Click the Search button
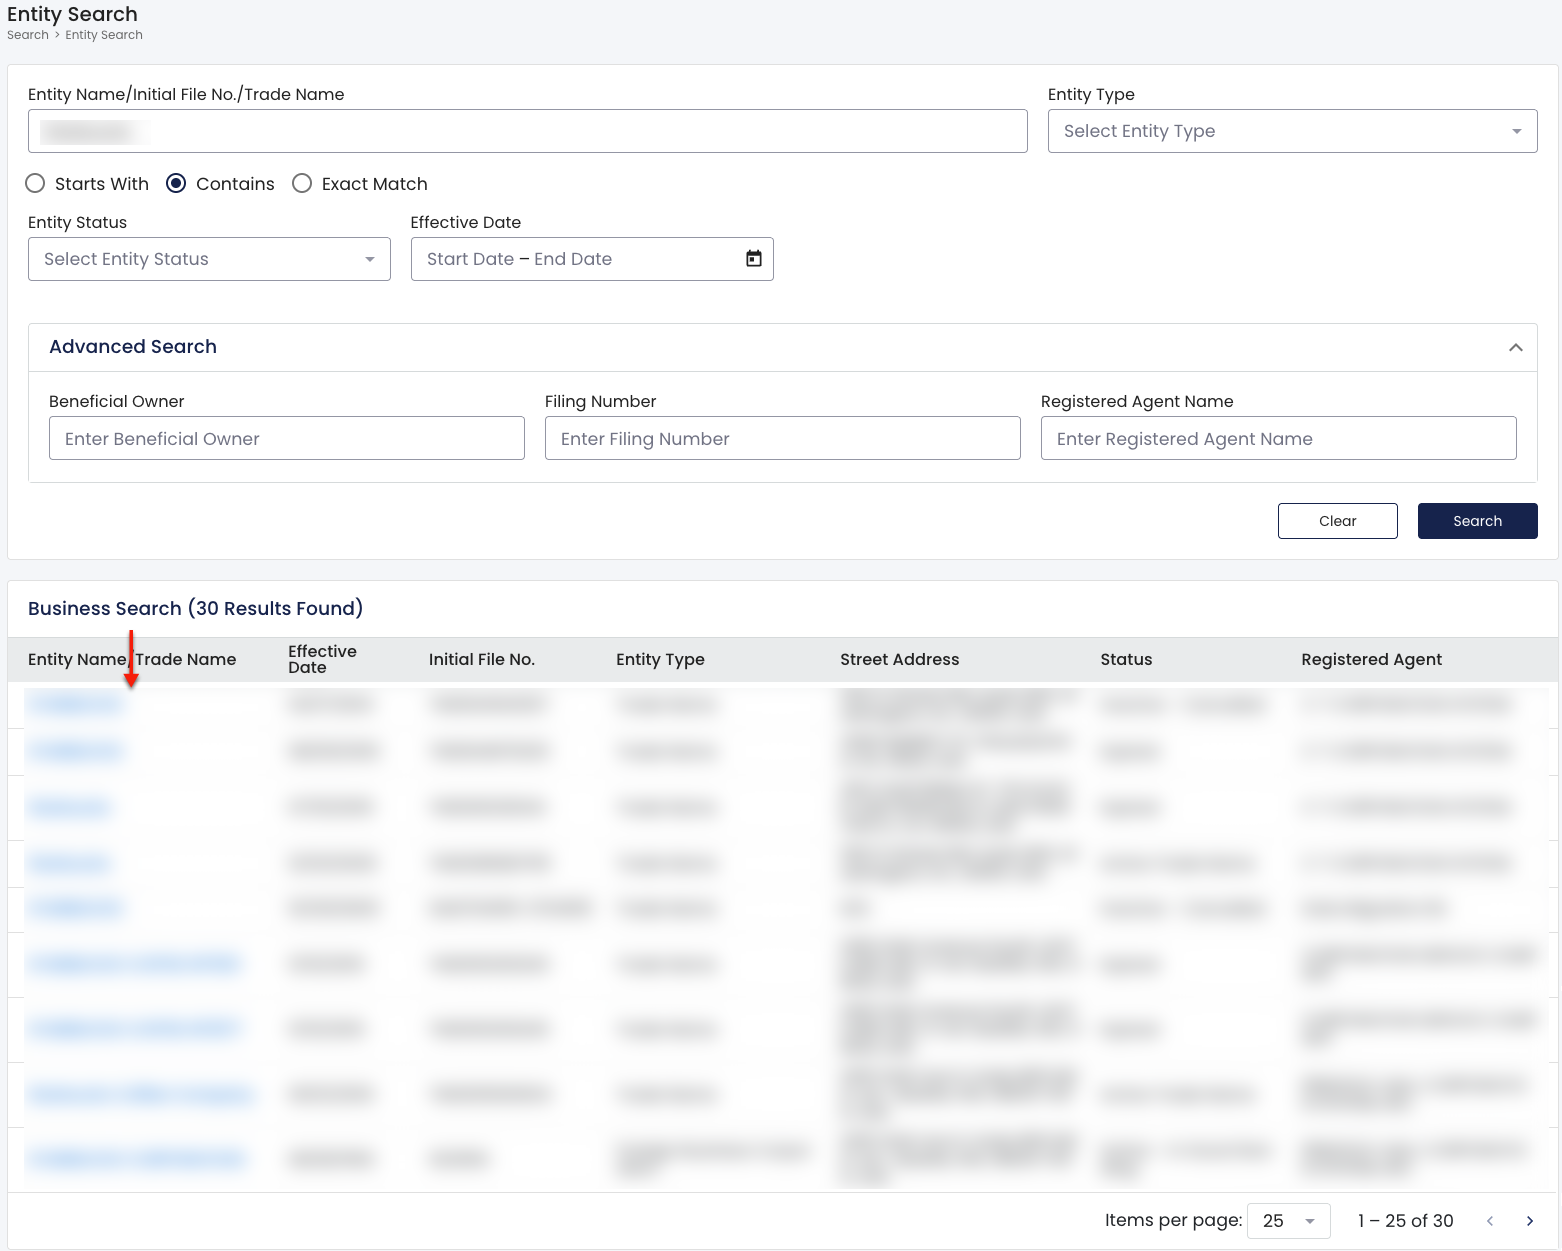Viewport: 1562px width, 1251px height. point(1478,521)
